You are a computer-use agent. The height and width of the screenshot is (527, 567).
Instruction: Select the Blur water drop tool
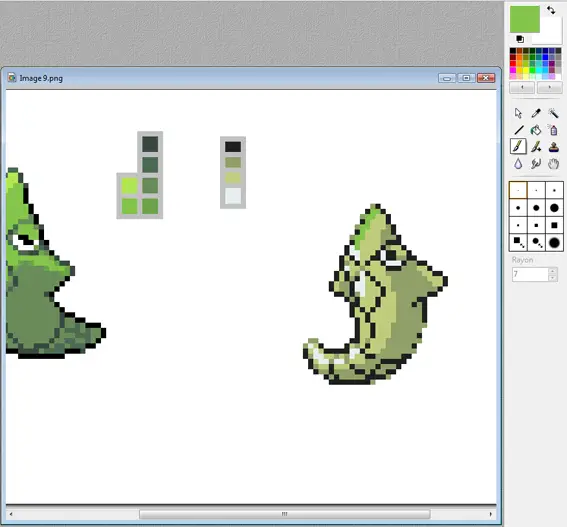(518, 164)
